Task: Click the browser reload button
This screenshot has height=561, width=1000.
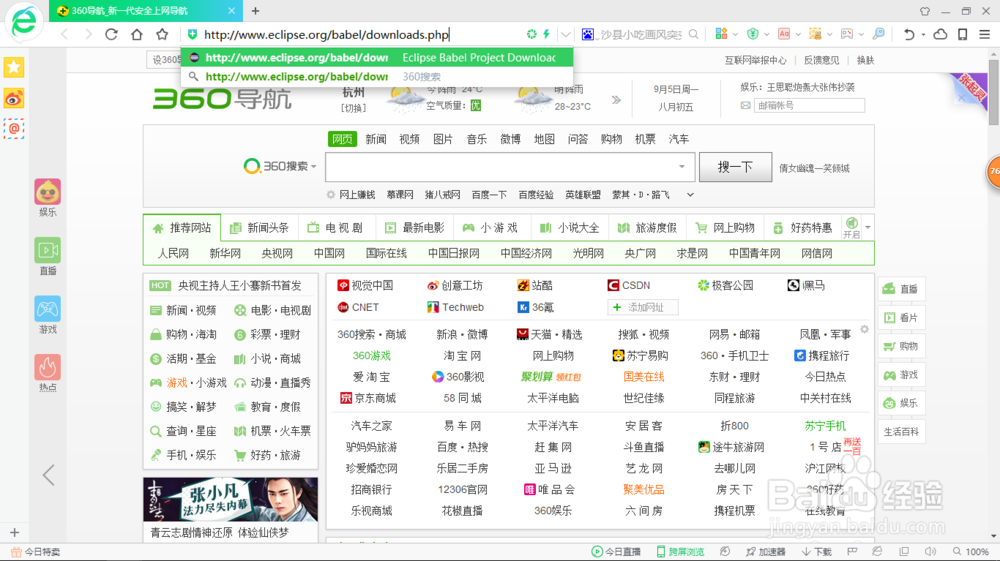Action: [x=112, y=34]
